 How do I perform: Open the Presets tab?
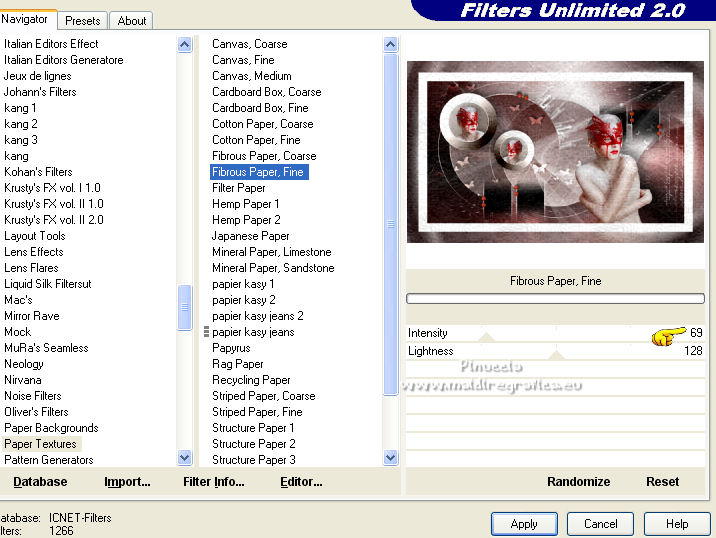[x=83, y=21]
